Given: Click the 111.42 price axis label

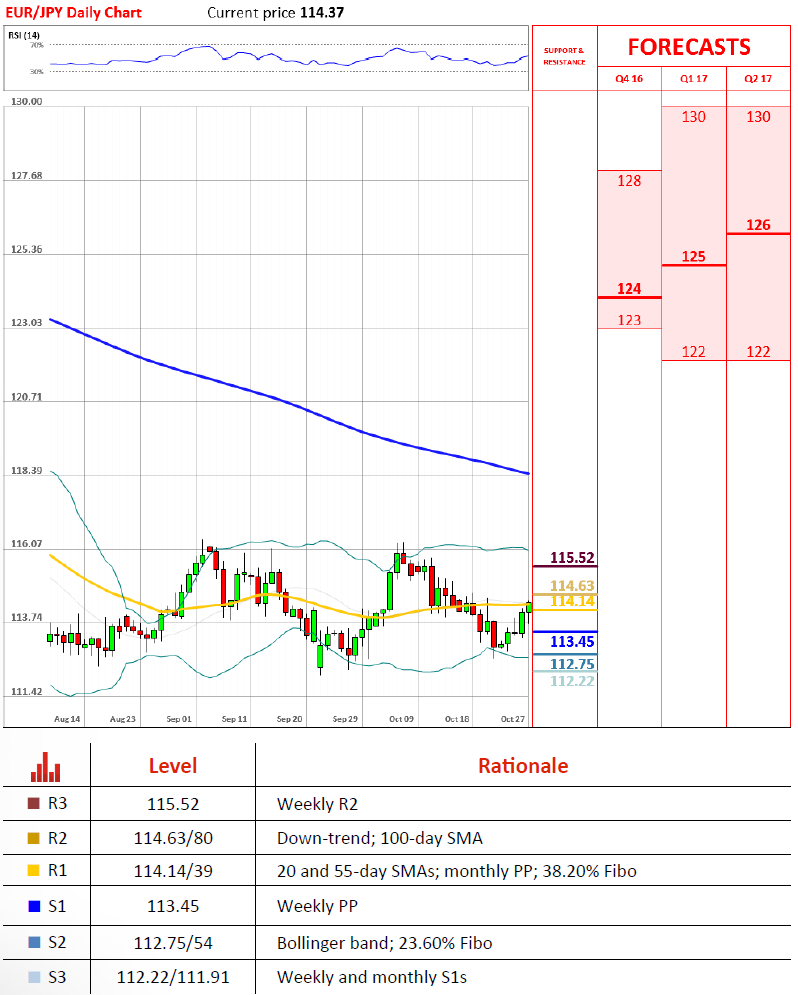Looking at the screenshot, I should [x=27, y=691].
